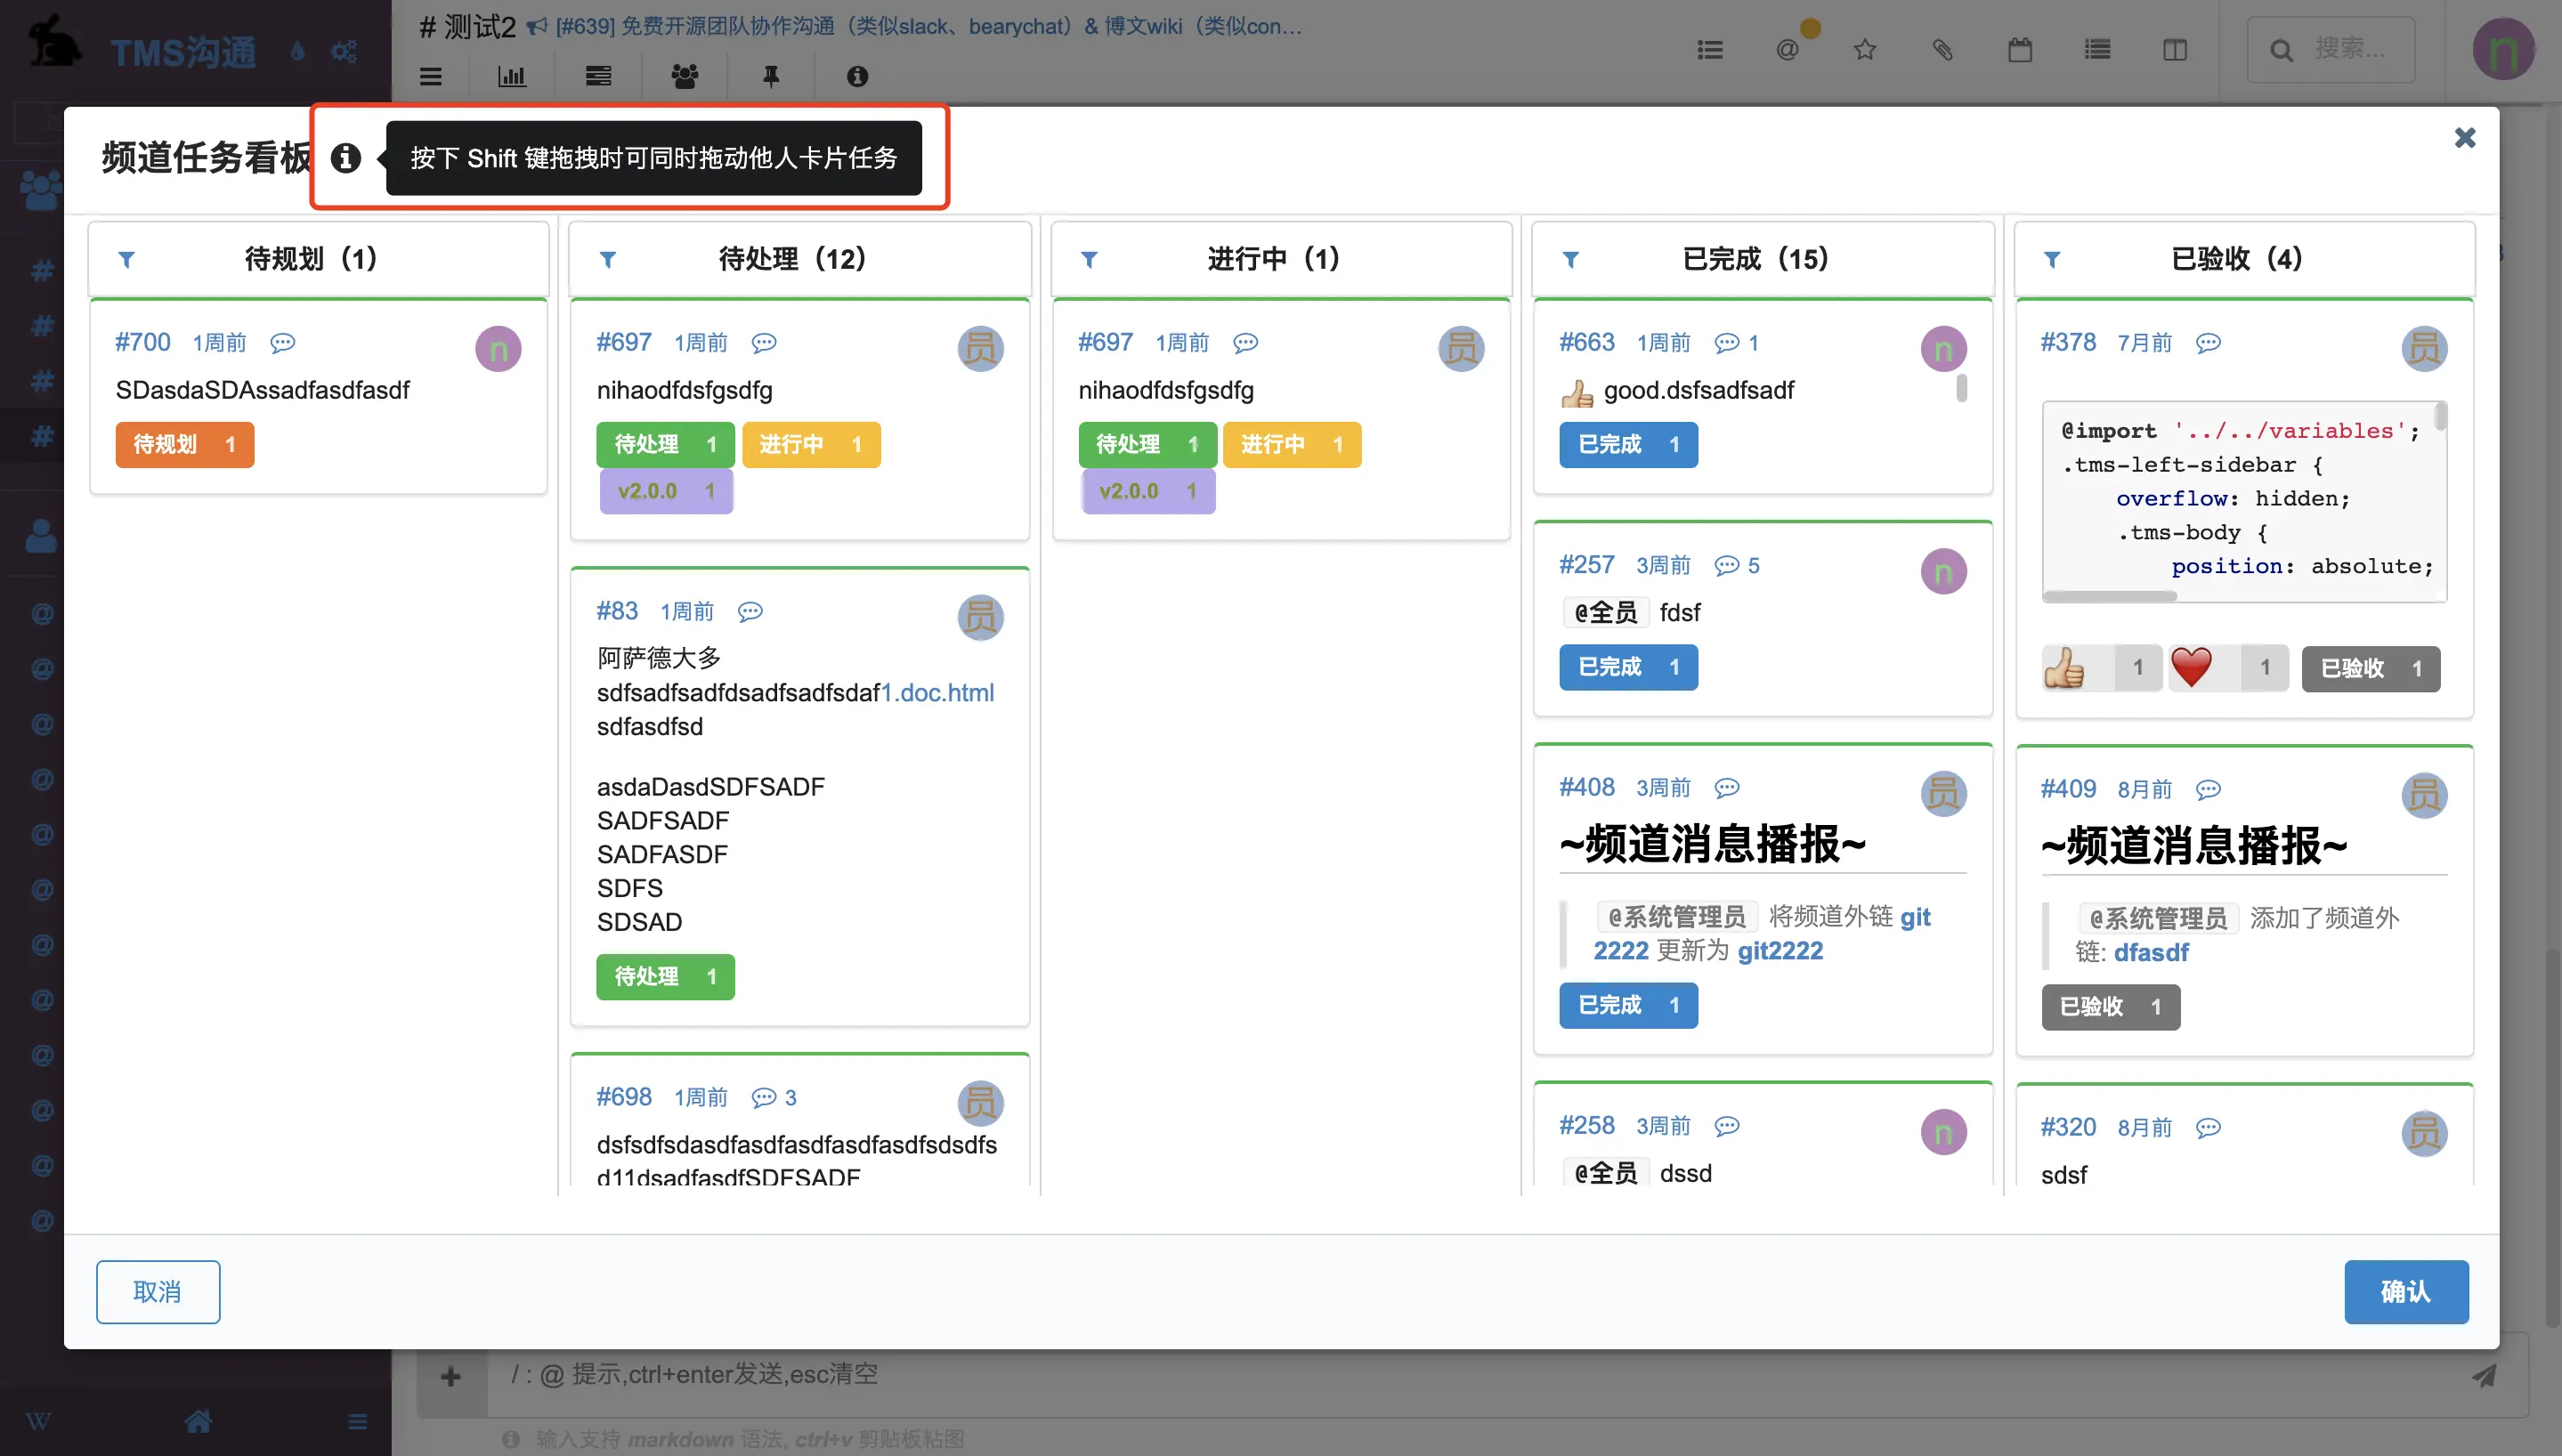Click the v2.0.0 purple tag in 待处理 column
The image size is (2562, 1456).
pyautogui.click(x=666, y=491)
